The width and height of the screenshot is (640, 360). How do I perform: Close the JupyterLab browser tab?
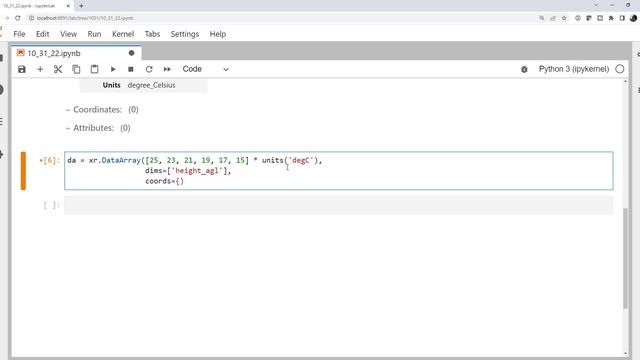click(68, 6)
